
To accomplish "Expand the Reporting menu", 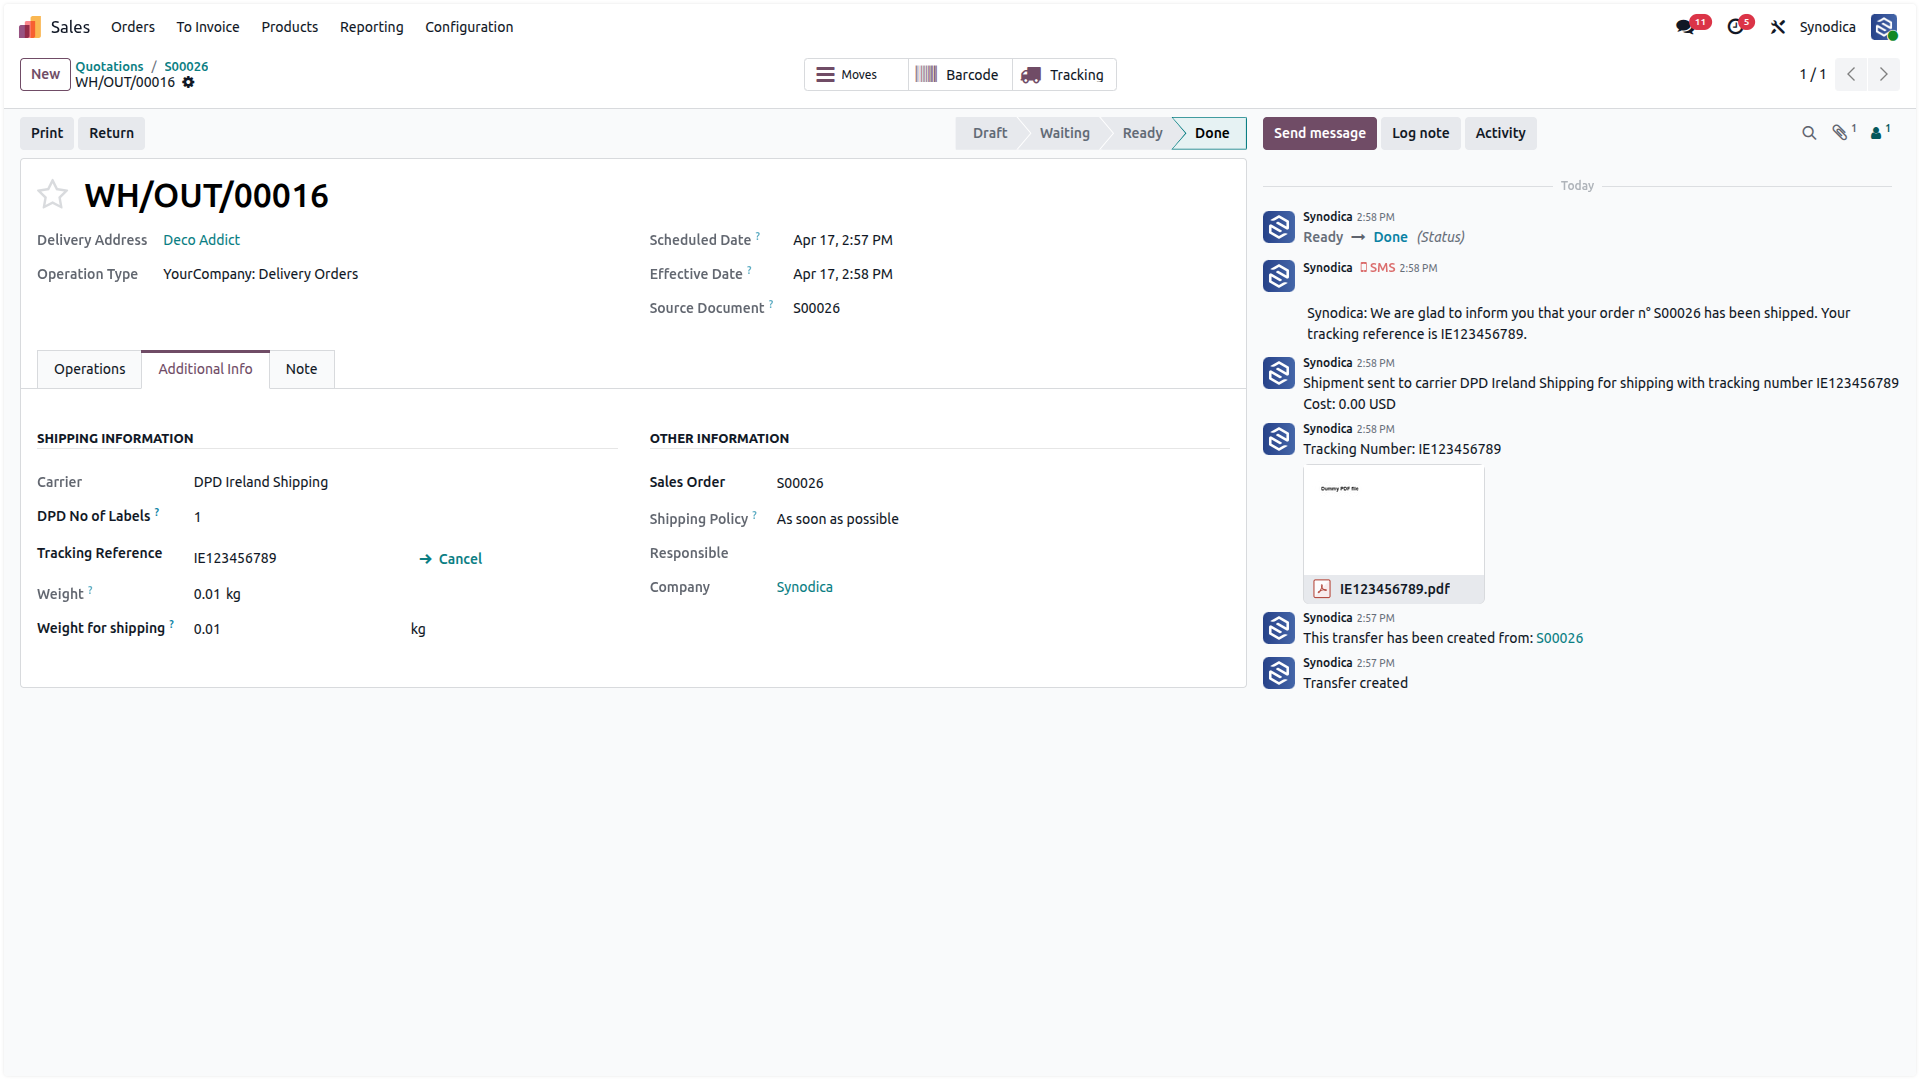I will coord(371,27).
